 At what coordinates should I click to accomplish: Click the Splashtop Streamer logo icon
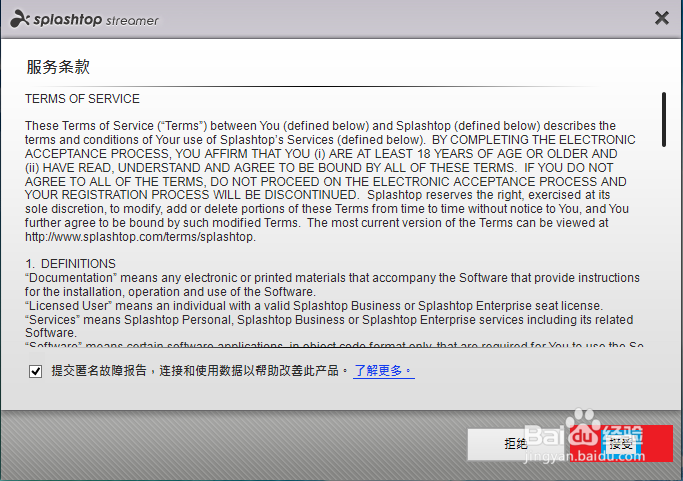point(20,19)
